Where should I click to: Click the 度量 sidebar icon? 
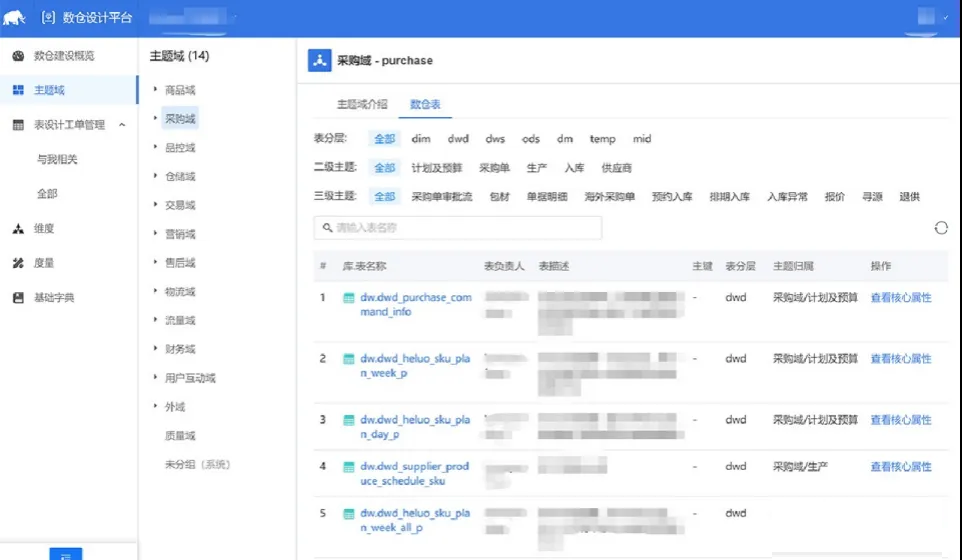[18, 263]
